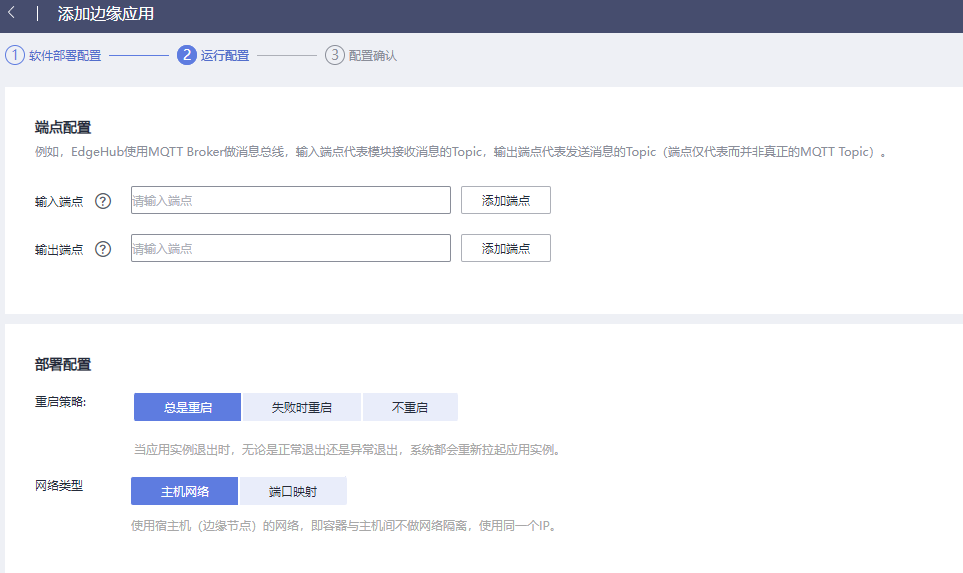Select 不重启 restart policy

[410, 407]
